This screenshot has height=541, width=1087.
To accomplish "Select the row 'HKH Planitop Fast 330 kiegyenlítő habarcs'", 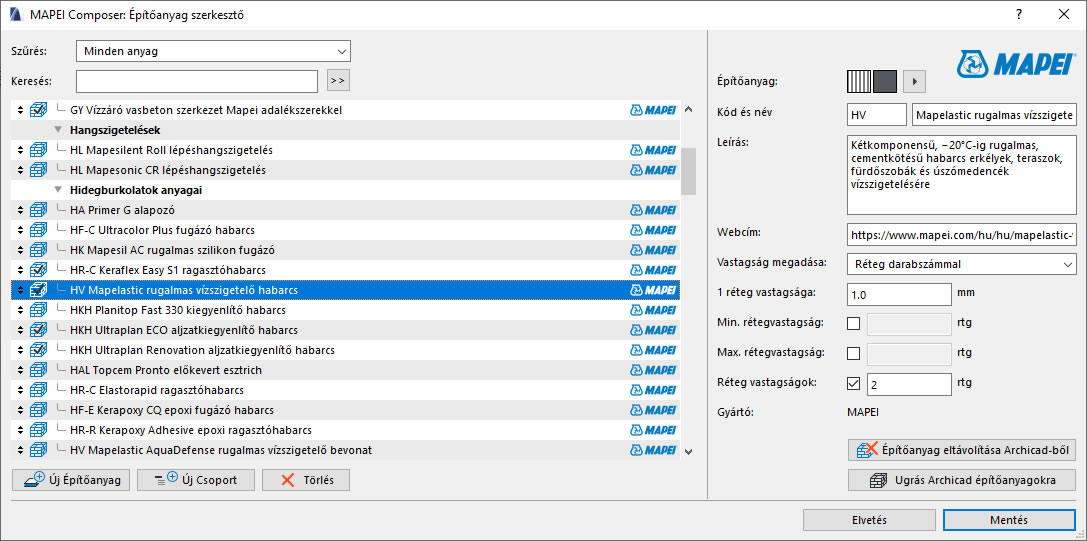I will (345, 310).
